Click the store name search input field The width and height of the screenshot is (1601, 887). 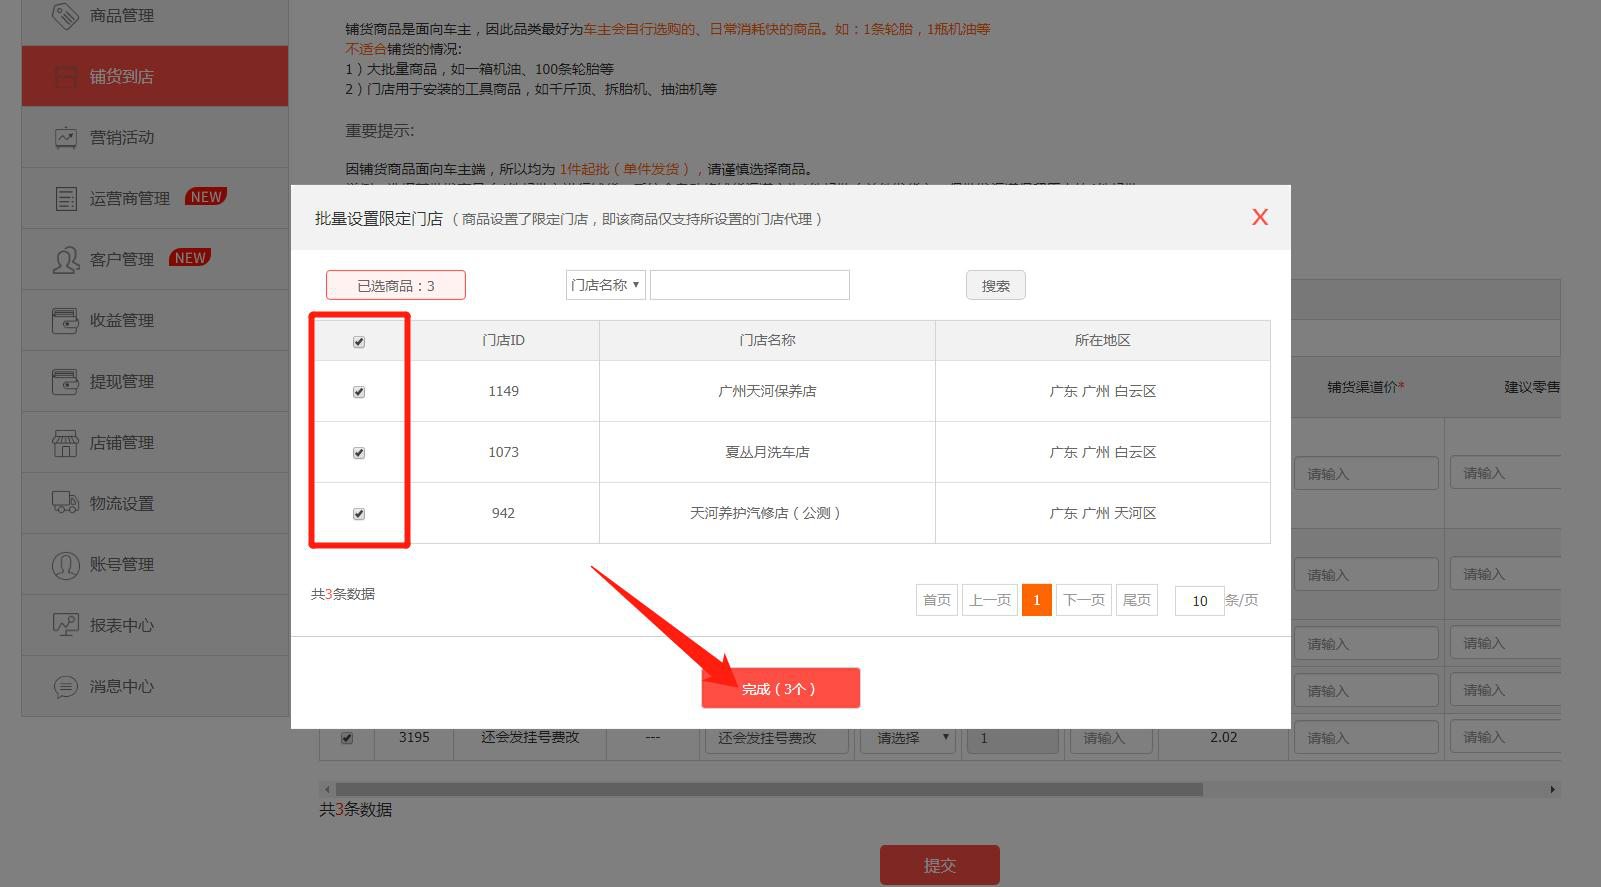click(749, 285)
